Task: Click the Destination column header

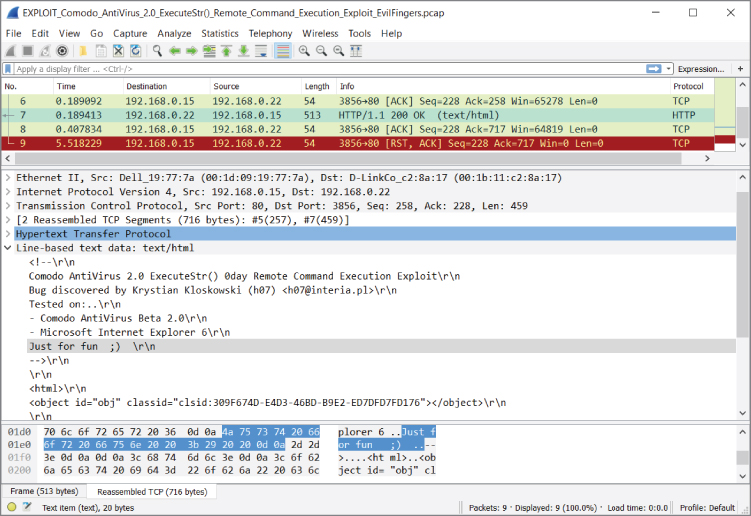Action: pyautogui.click(x=166, y=86)
